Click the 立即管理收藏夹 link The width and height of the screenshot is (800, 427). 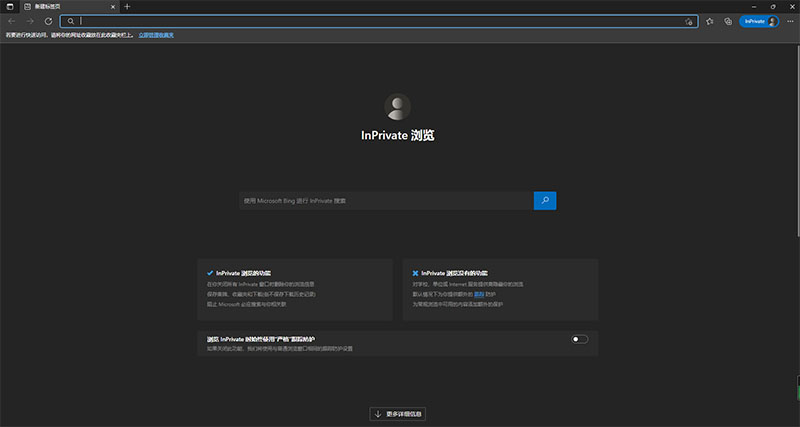tap(156, 35)
